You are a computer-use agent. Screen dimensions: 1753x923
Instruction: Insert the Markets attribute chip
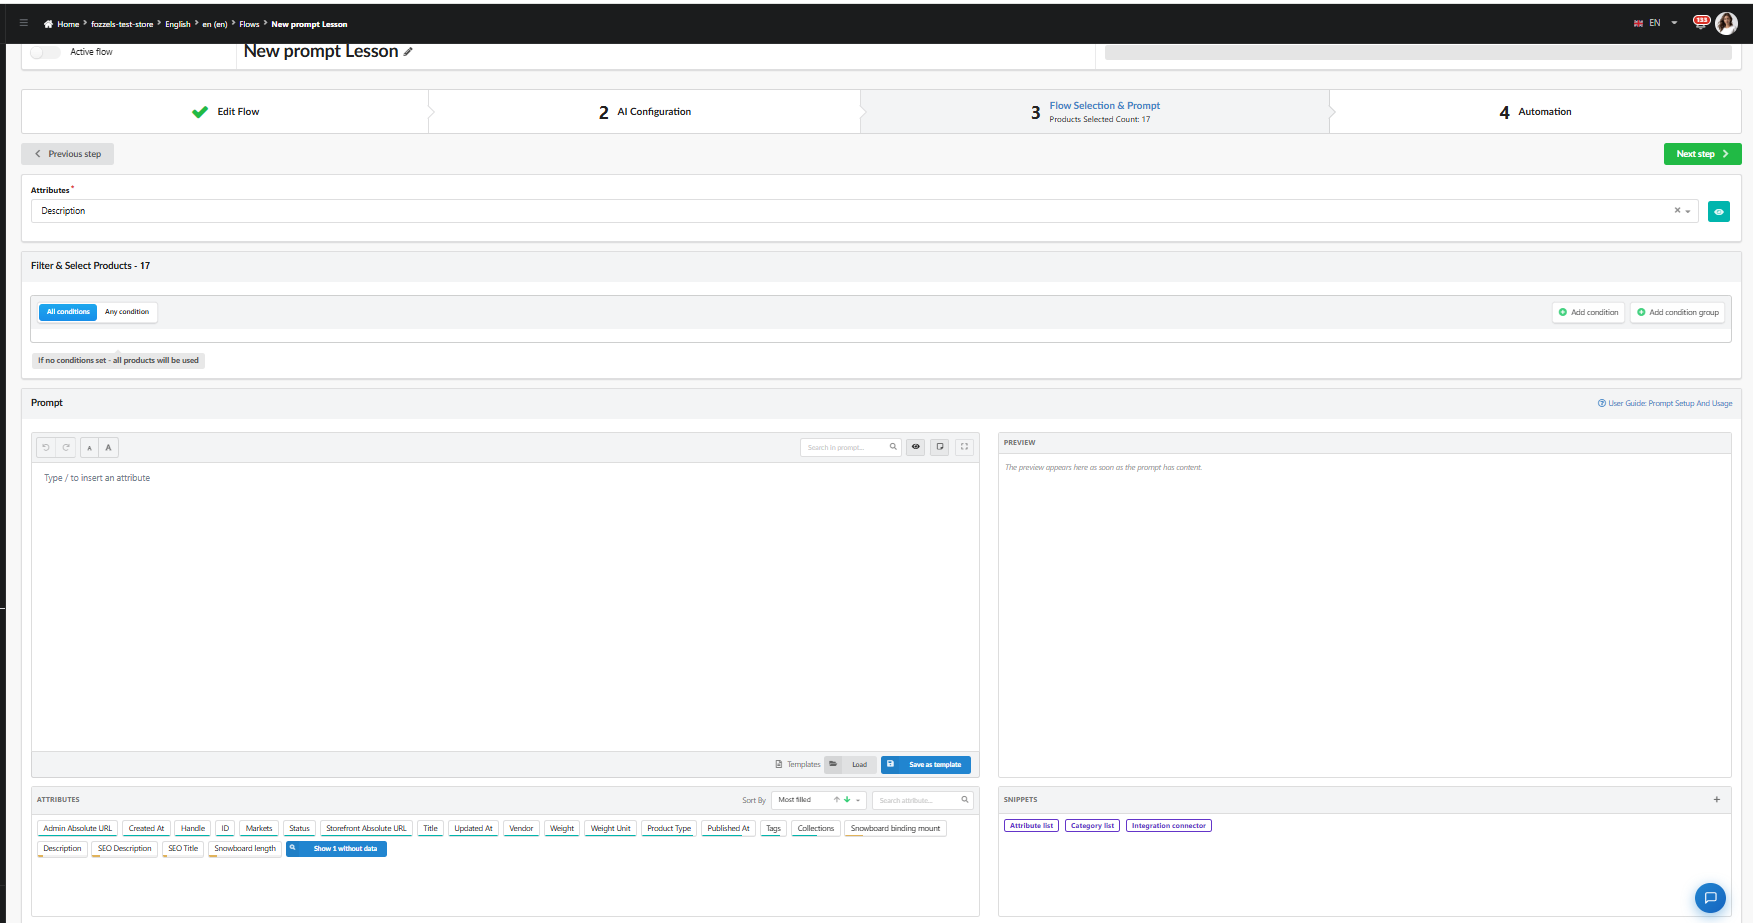coord(259,828)
